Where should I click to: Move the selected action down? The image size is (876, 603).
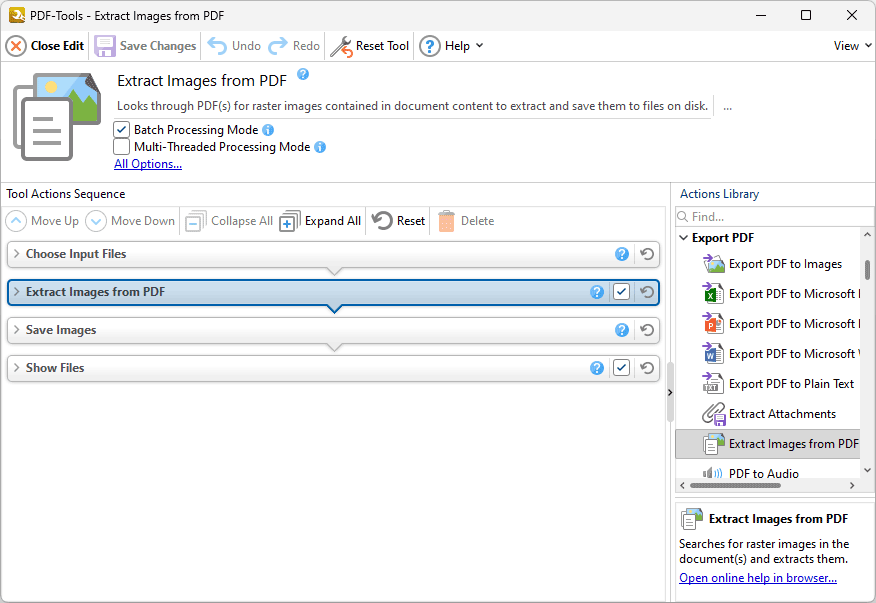click(130, 221)
